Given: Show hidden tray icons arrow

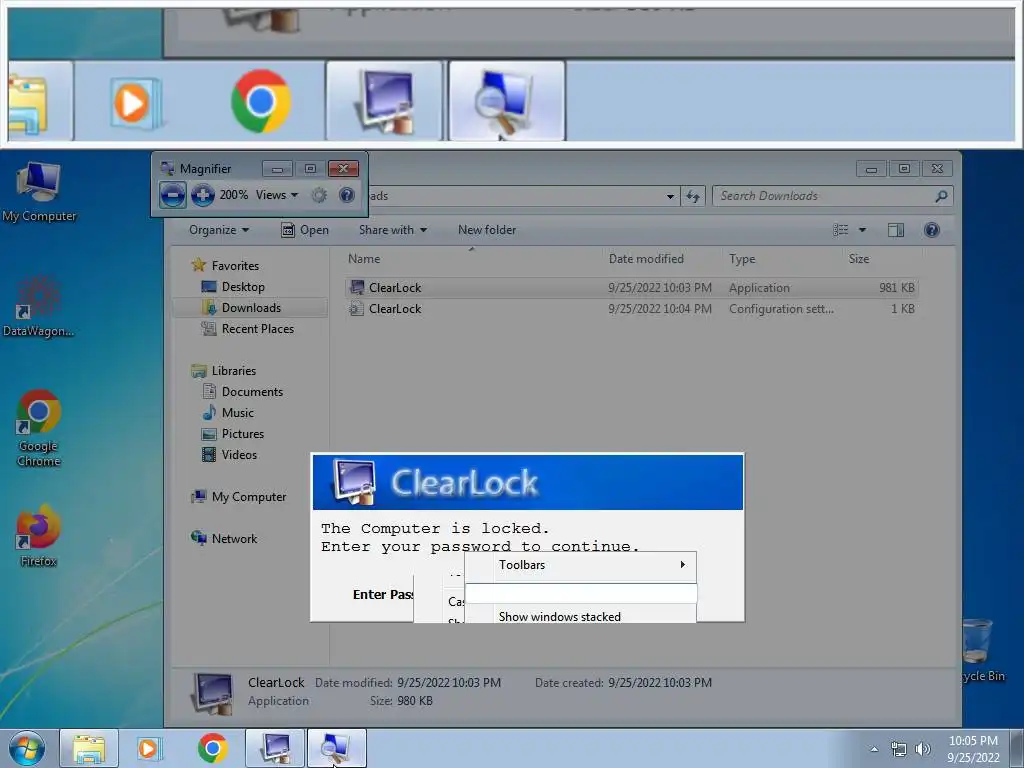Looking at the screenshot, I should click(x=874, y=749).
